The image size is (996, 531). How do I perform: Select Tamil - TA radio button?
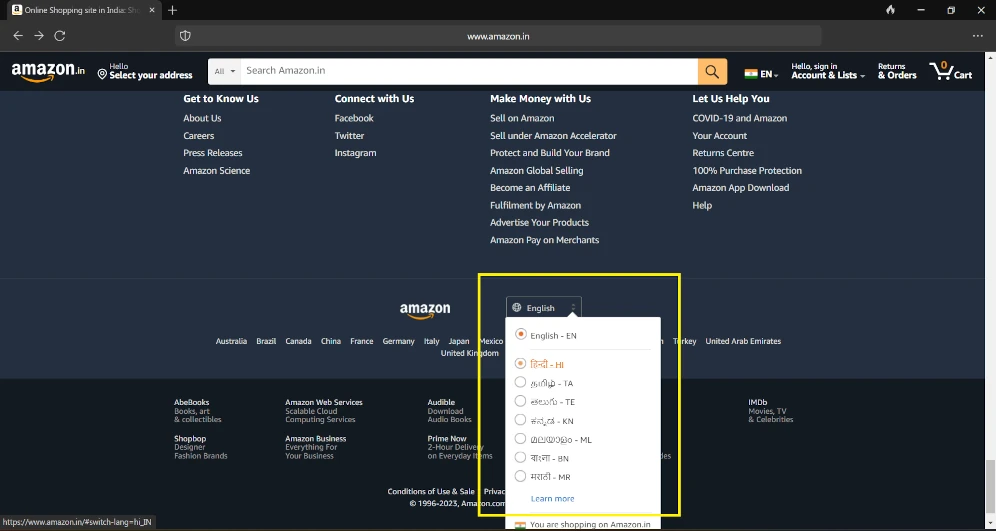tap(520, 382)
